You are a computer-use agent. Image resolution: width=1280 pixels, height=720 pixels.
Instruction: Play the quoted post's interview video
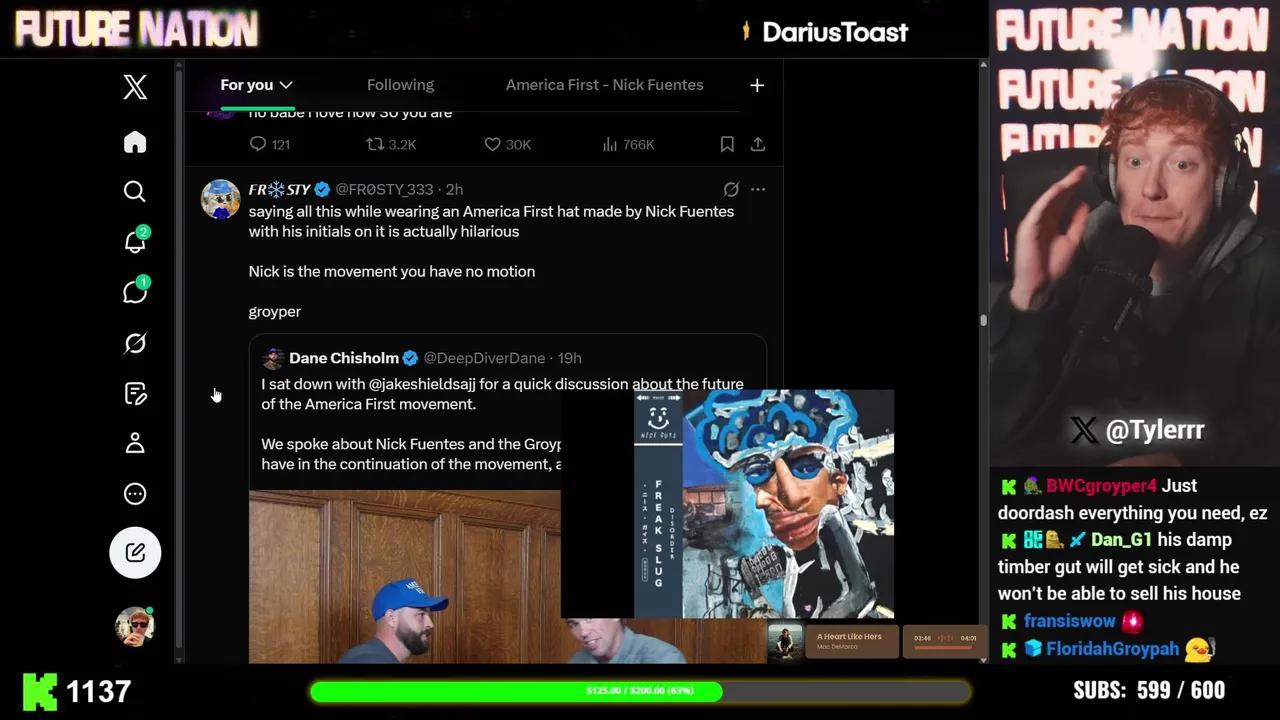[405, 576]
